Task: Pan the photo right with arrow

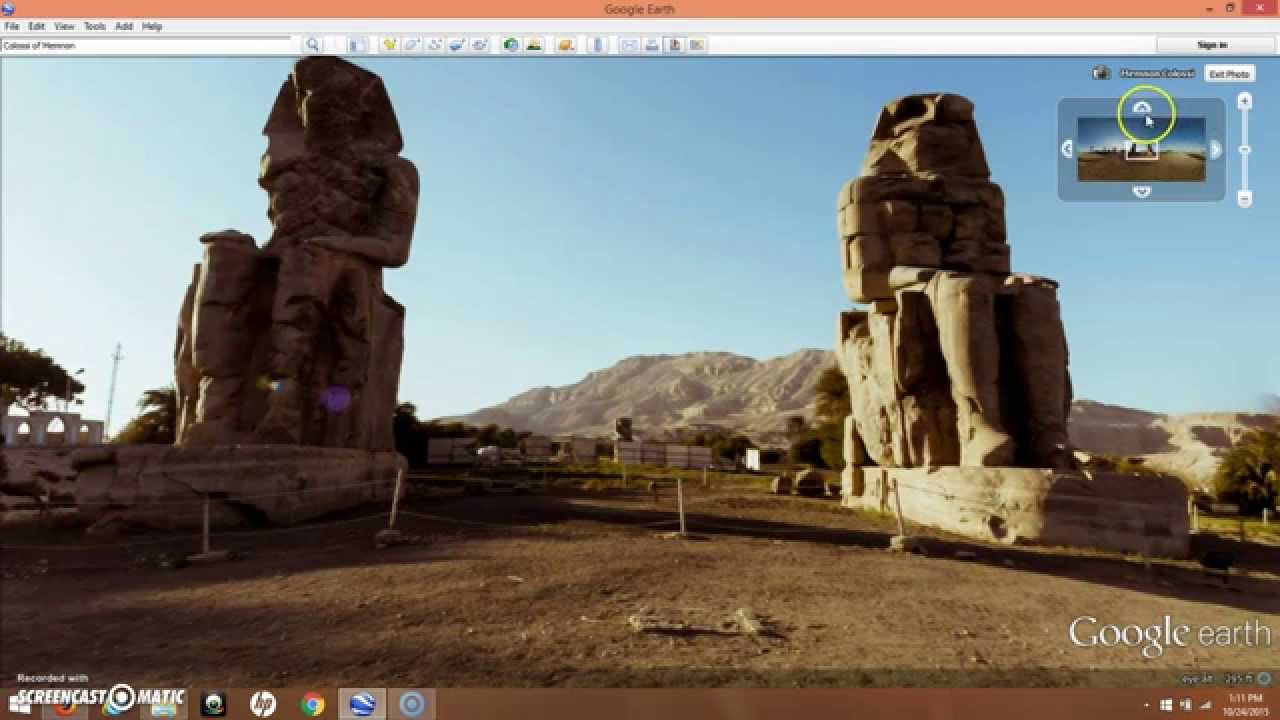Action: (1216, 149)
